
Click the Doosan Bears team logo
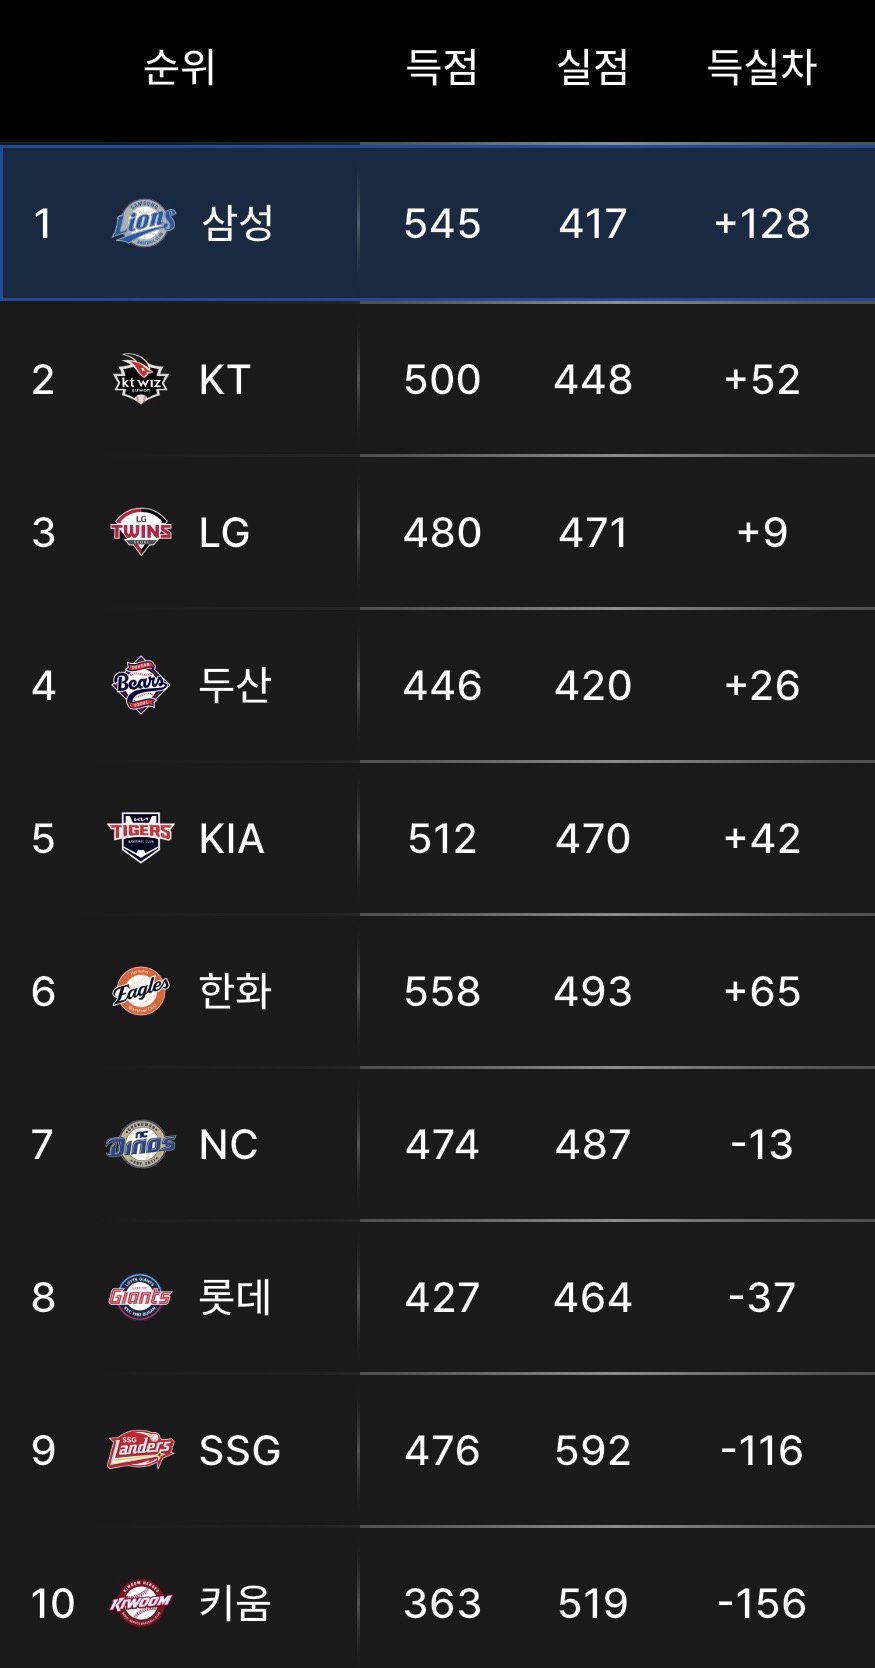coord(141,685)
